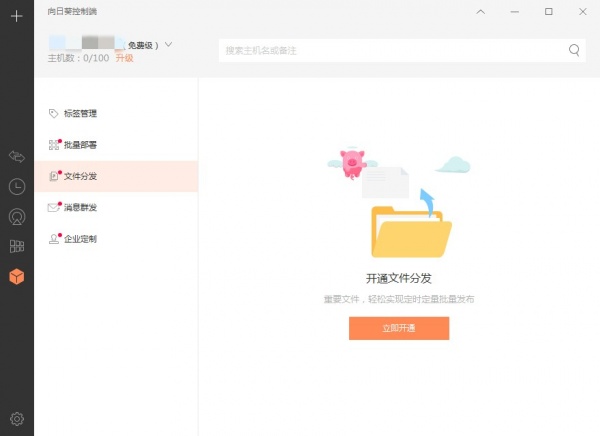
Task: Open the grid apps icon in sidebar
Action: [x=17, y=246]
